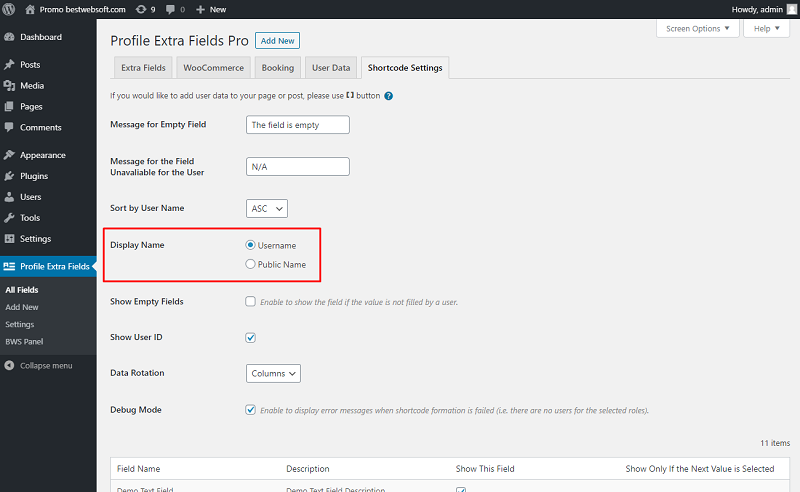The image size is (800, 492).
Task: Click the Add New button
Action: click(278, 41)
